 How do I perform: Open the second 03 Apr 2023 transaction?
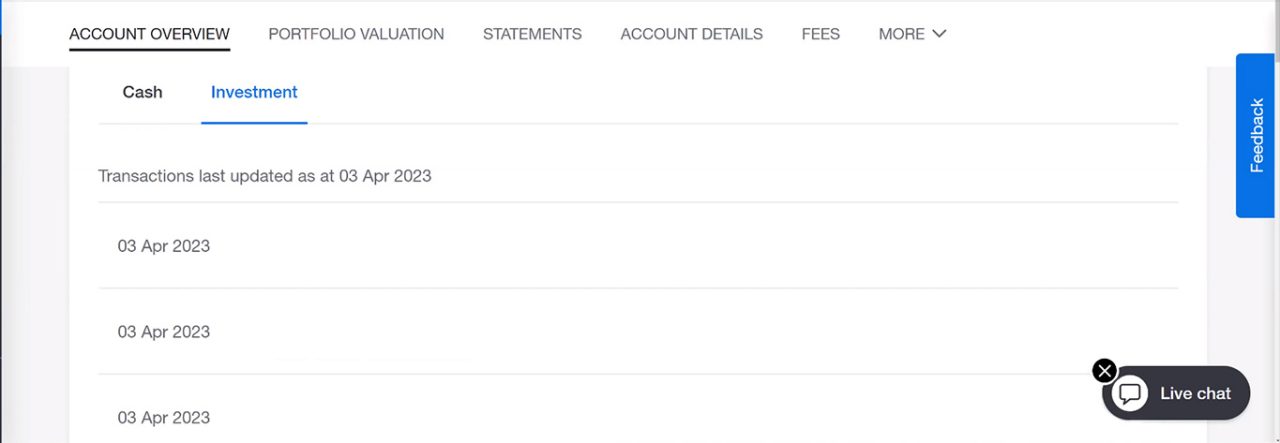pyautogui.click(x=638, y=332)
